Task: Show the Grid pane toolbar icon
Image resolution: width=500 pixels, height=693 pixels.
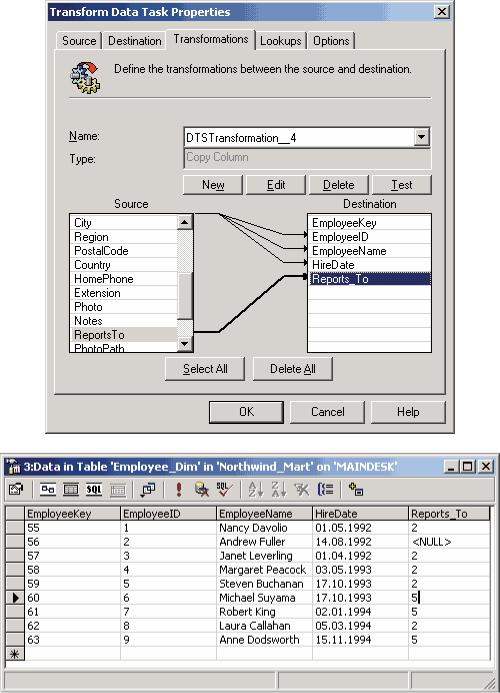Action: point(71,489)
